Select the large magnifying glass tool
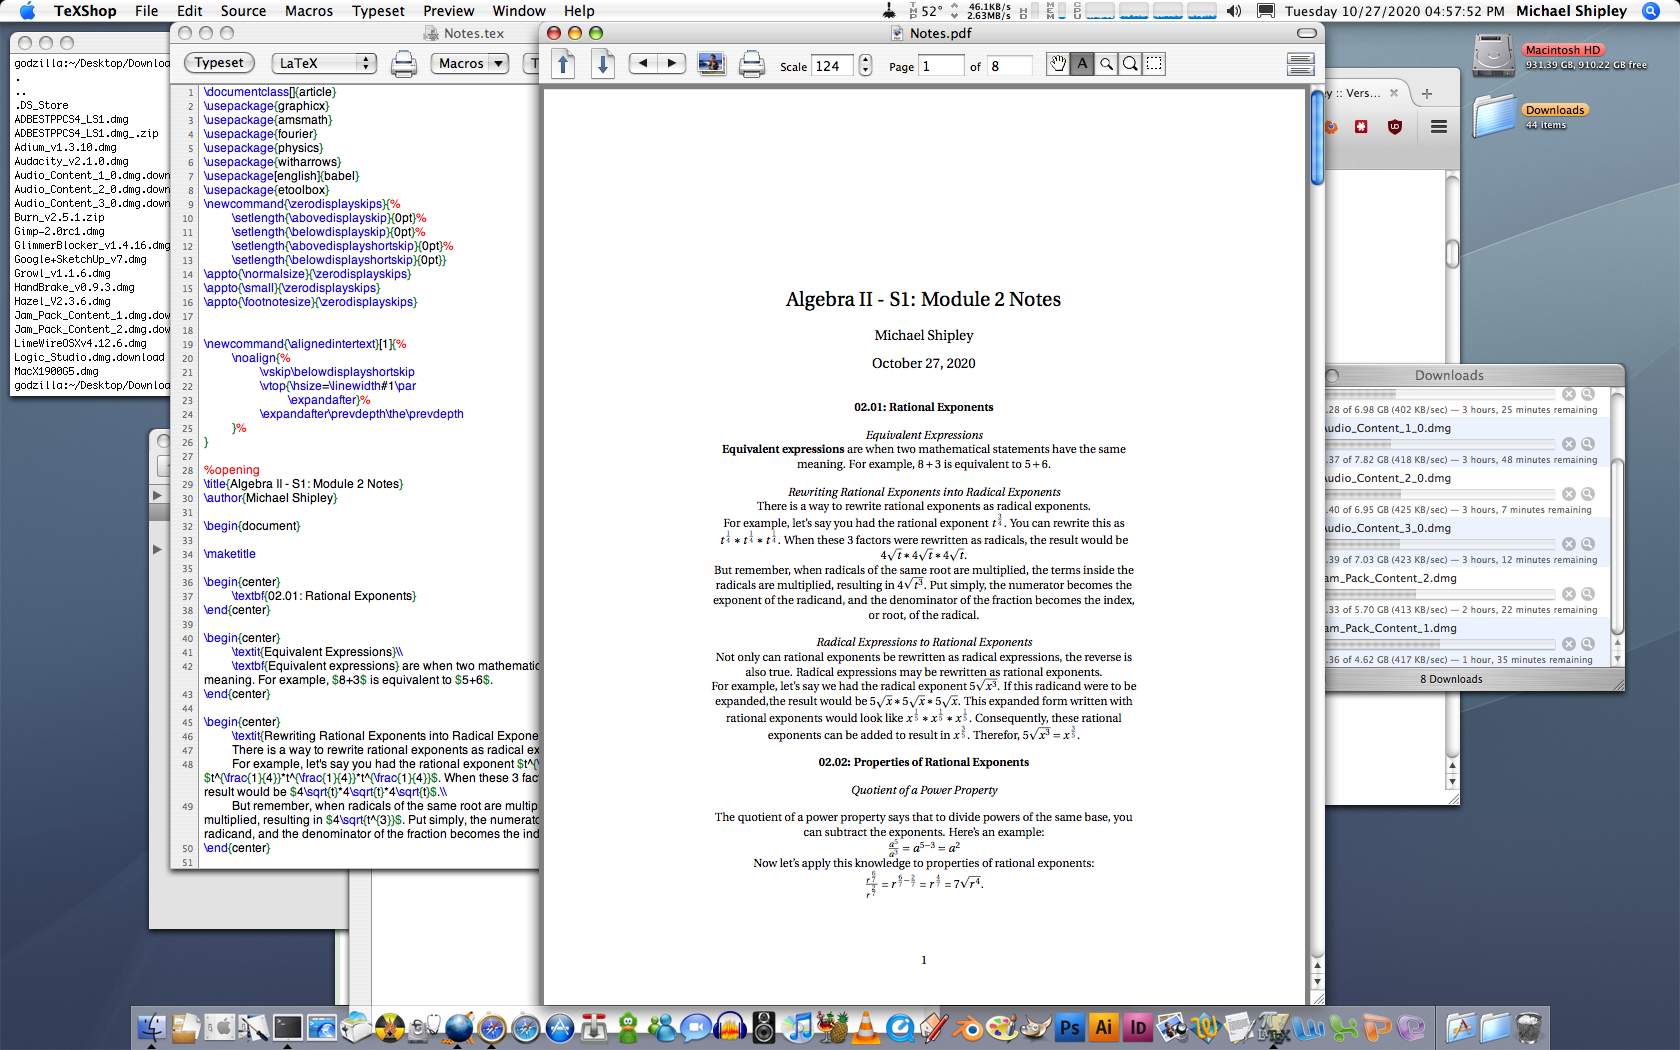The width and height of the screenshot is (1680, 1050). 1130,64
